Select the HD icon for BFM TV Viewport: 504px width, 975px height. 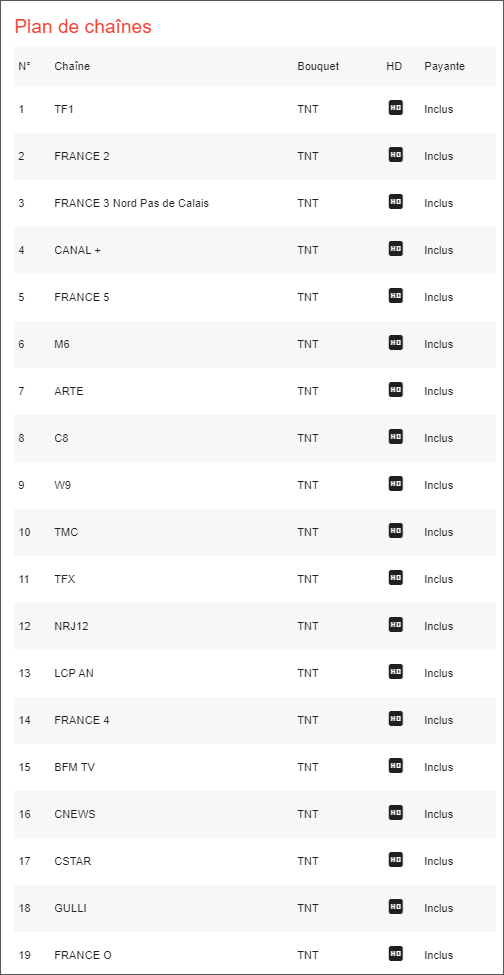(395, 766)
